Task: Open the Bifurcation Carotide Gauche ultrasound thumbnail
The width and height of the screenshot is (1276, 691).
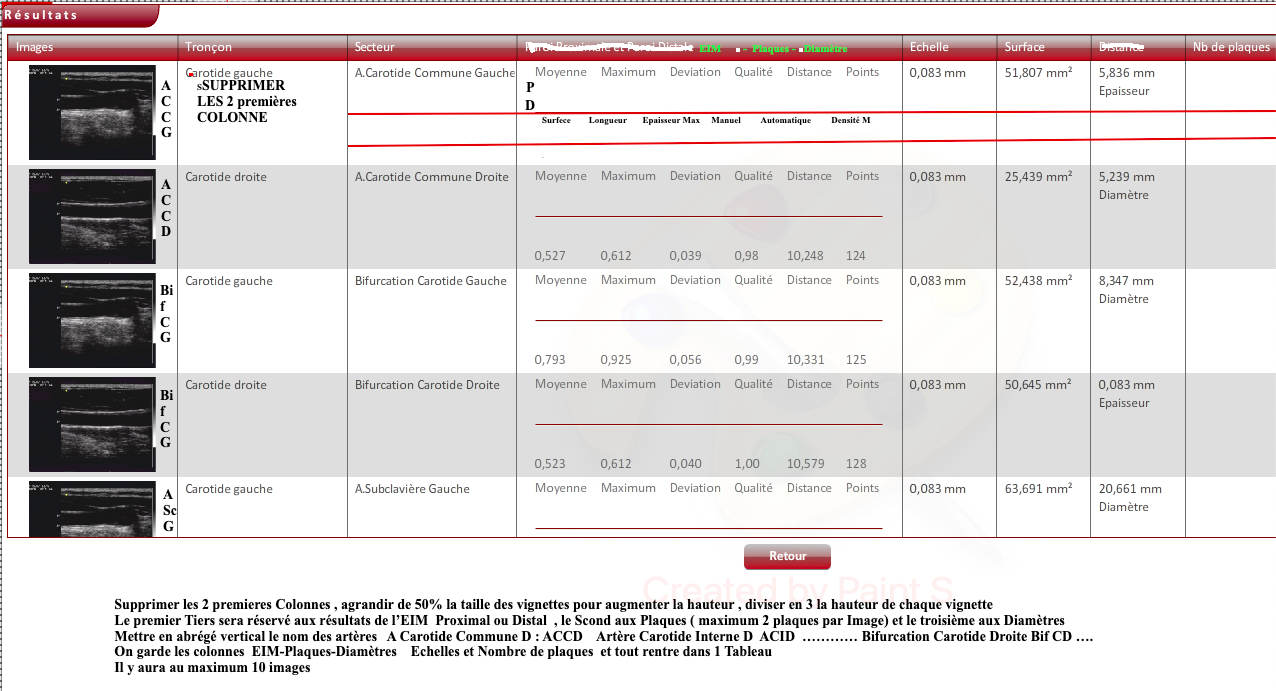Action: click(x=92, y=321)
